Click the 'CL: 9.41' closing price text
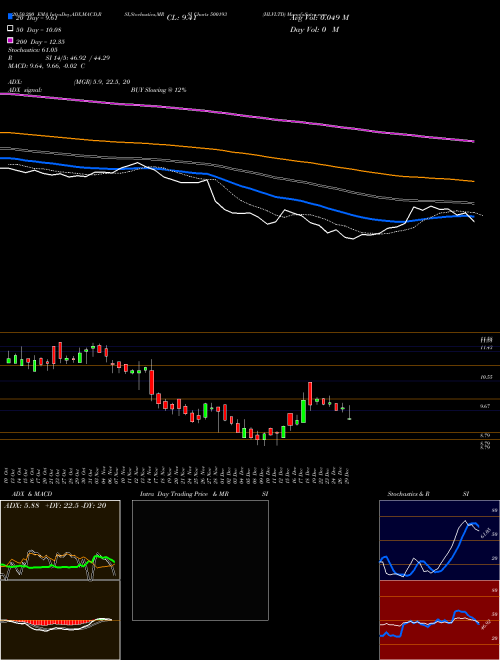The width and height of the screenshot is (500, 660). coord(181,18)
